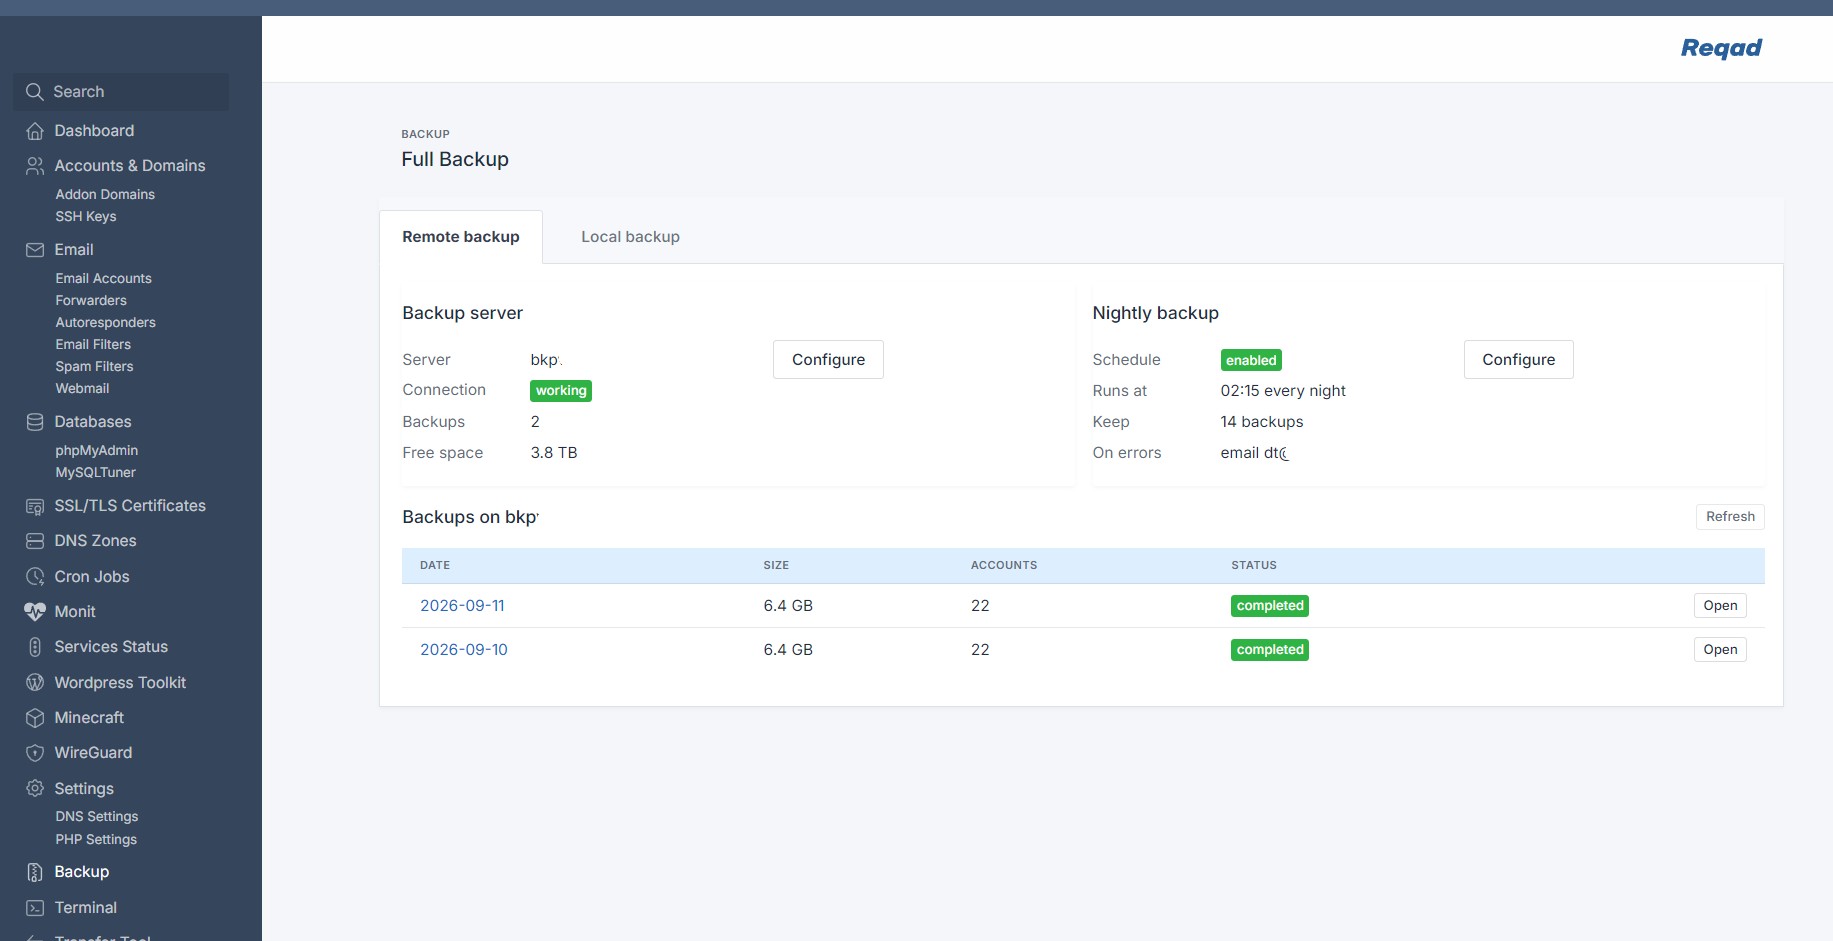
Task: Follow the 2026-09-11 date link
Action: tap(462, 606)
